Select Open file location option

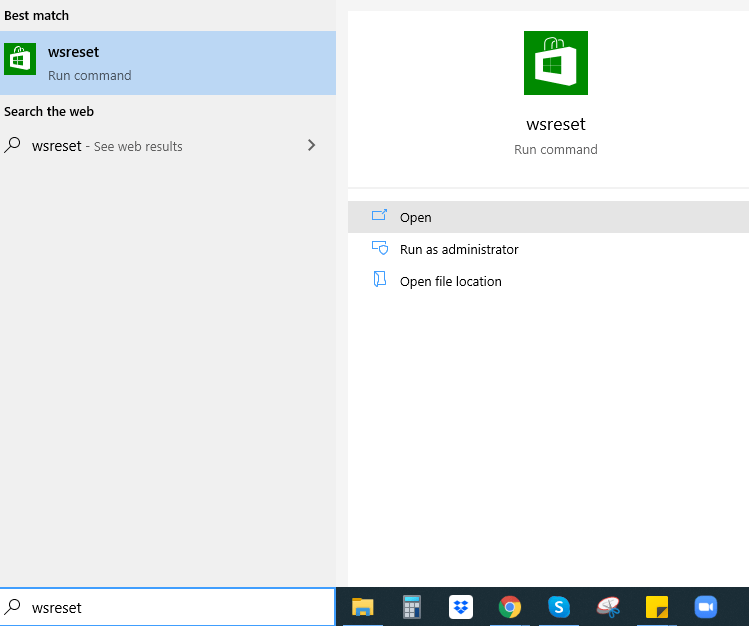coord(450,281)
